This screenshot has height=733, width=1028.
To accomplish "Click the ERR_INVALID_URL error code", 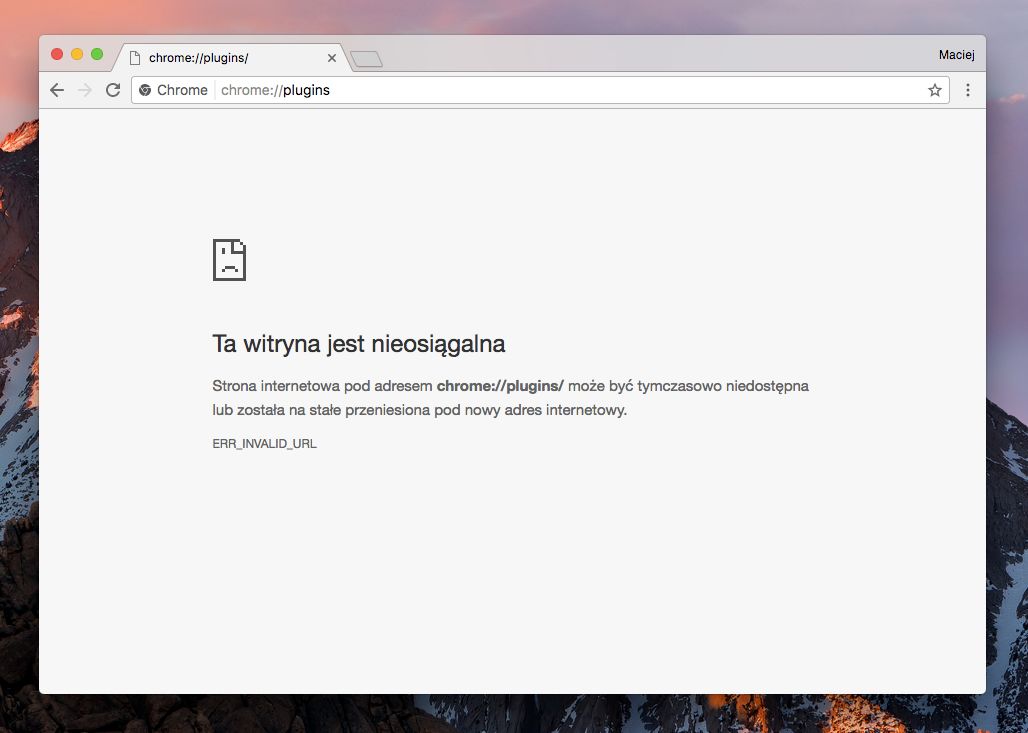I will click(264, 444).
